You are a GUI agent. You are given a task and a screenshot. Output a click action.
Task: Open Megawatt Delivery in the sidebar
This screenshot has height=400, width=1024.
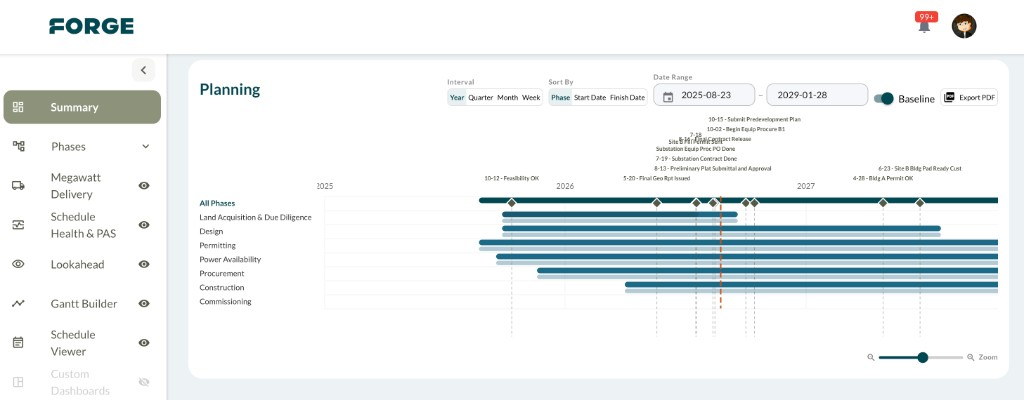tap(76, 186)
